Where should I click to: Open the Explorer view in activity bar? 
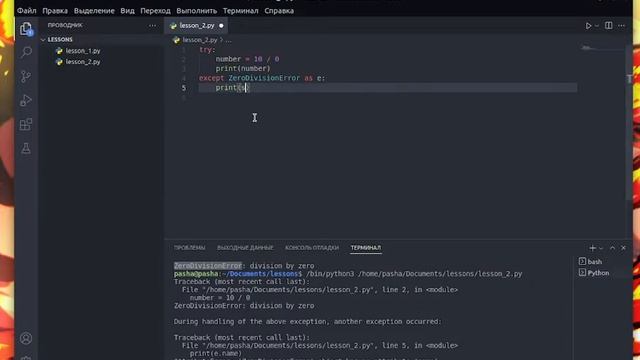point(26,29)
